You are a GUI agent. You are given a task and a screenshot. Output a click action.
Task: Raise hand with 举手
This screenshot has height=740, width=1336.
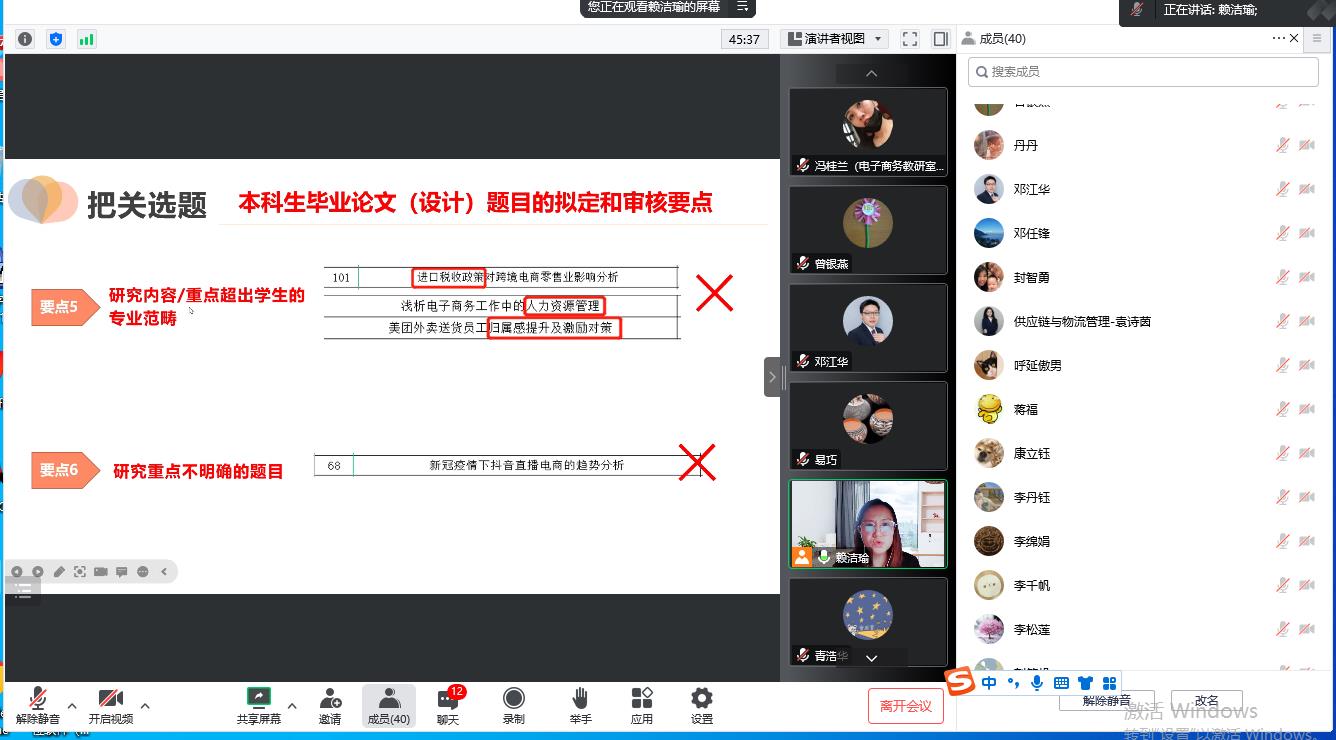pyautogui.click(x=580, y=705)
